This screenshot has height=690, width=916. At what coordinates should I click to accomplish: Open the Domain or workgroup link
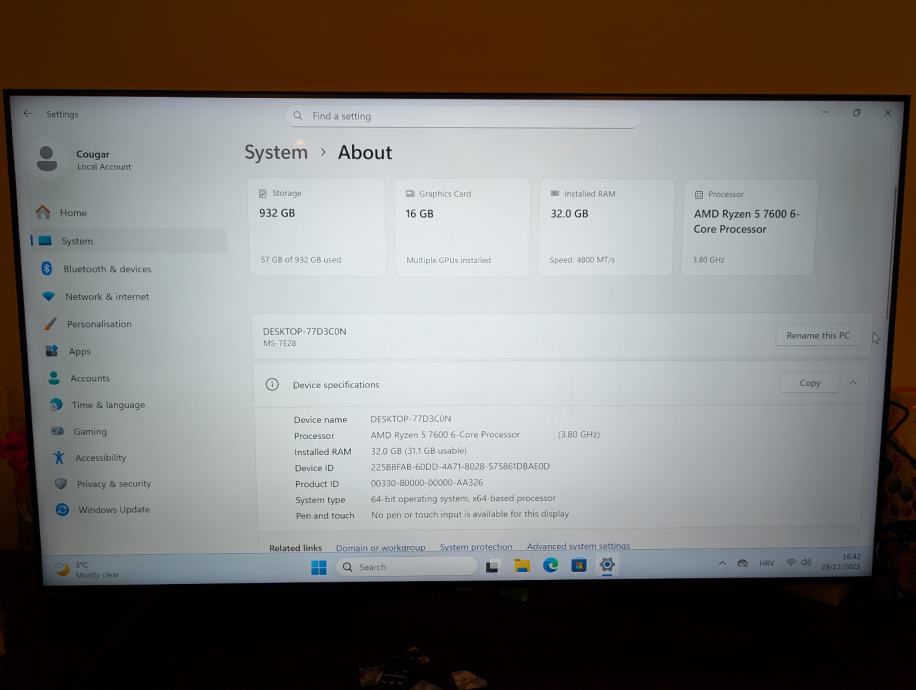(380, 547)
